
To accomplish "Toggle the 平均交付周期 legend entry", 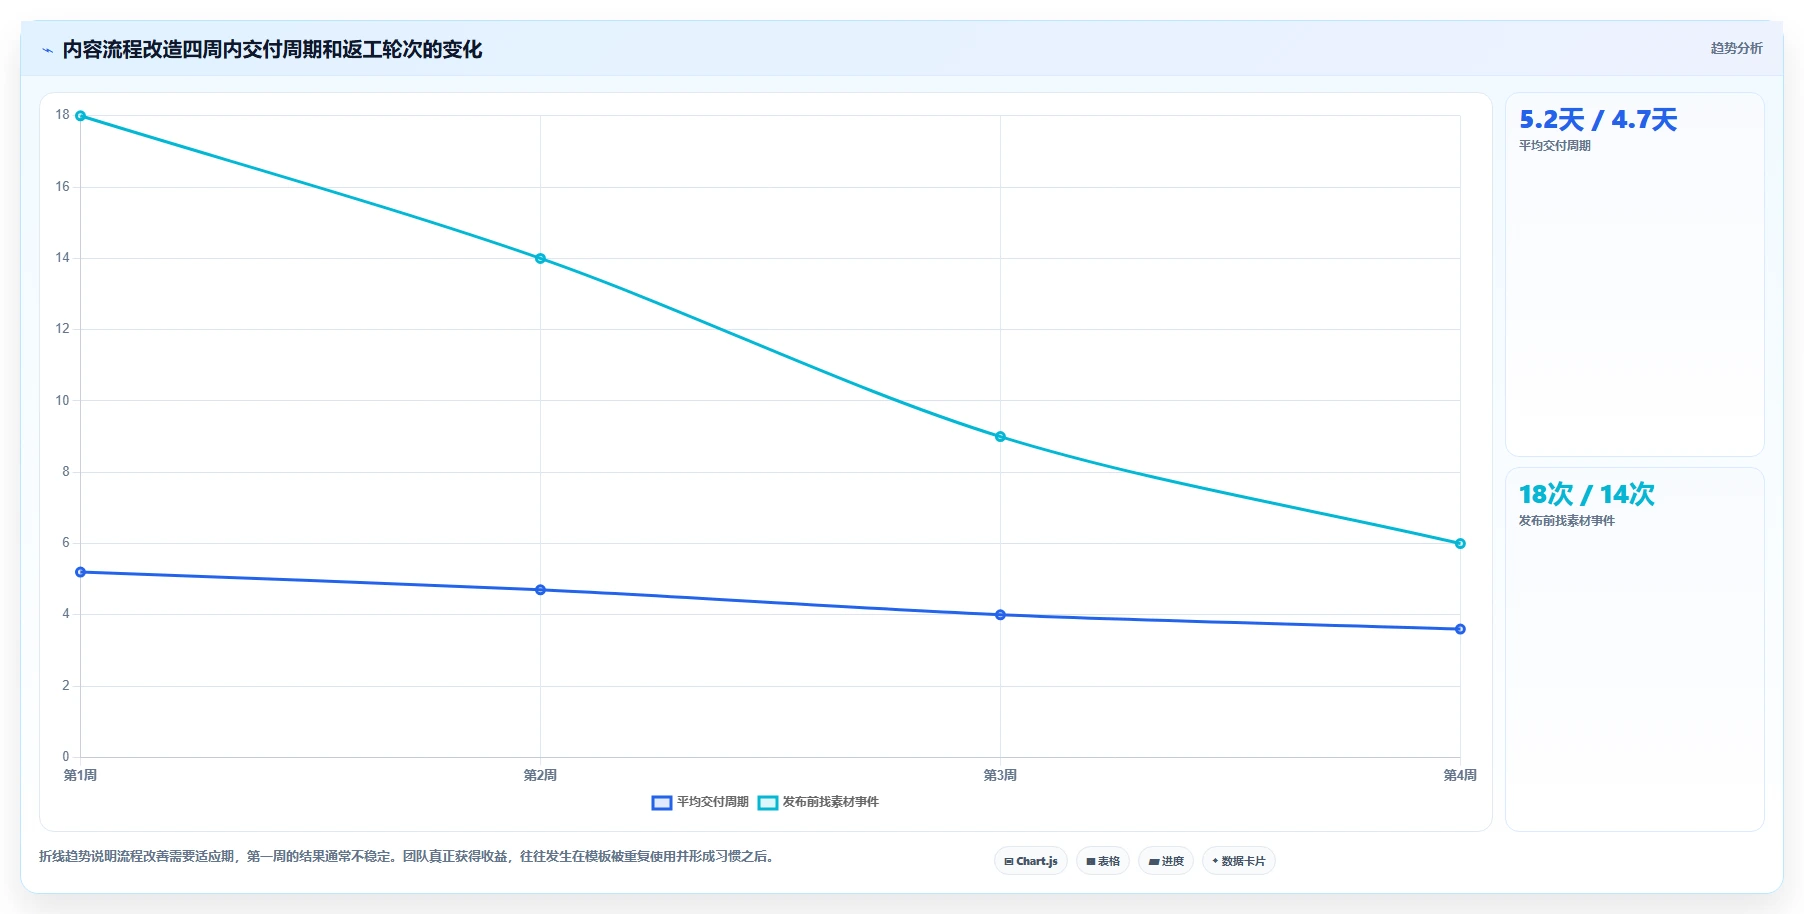I will pyautogui.click(x=700, y=802).
